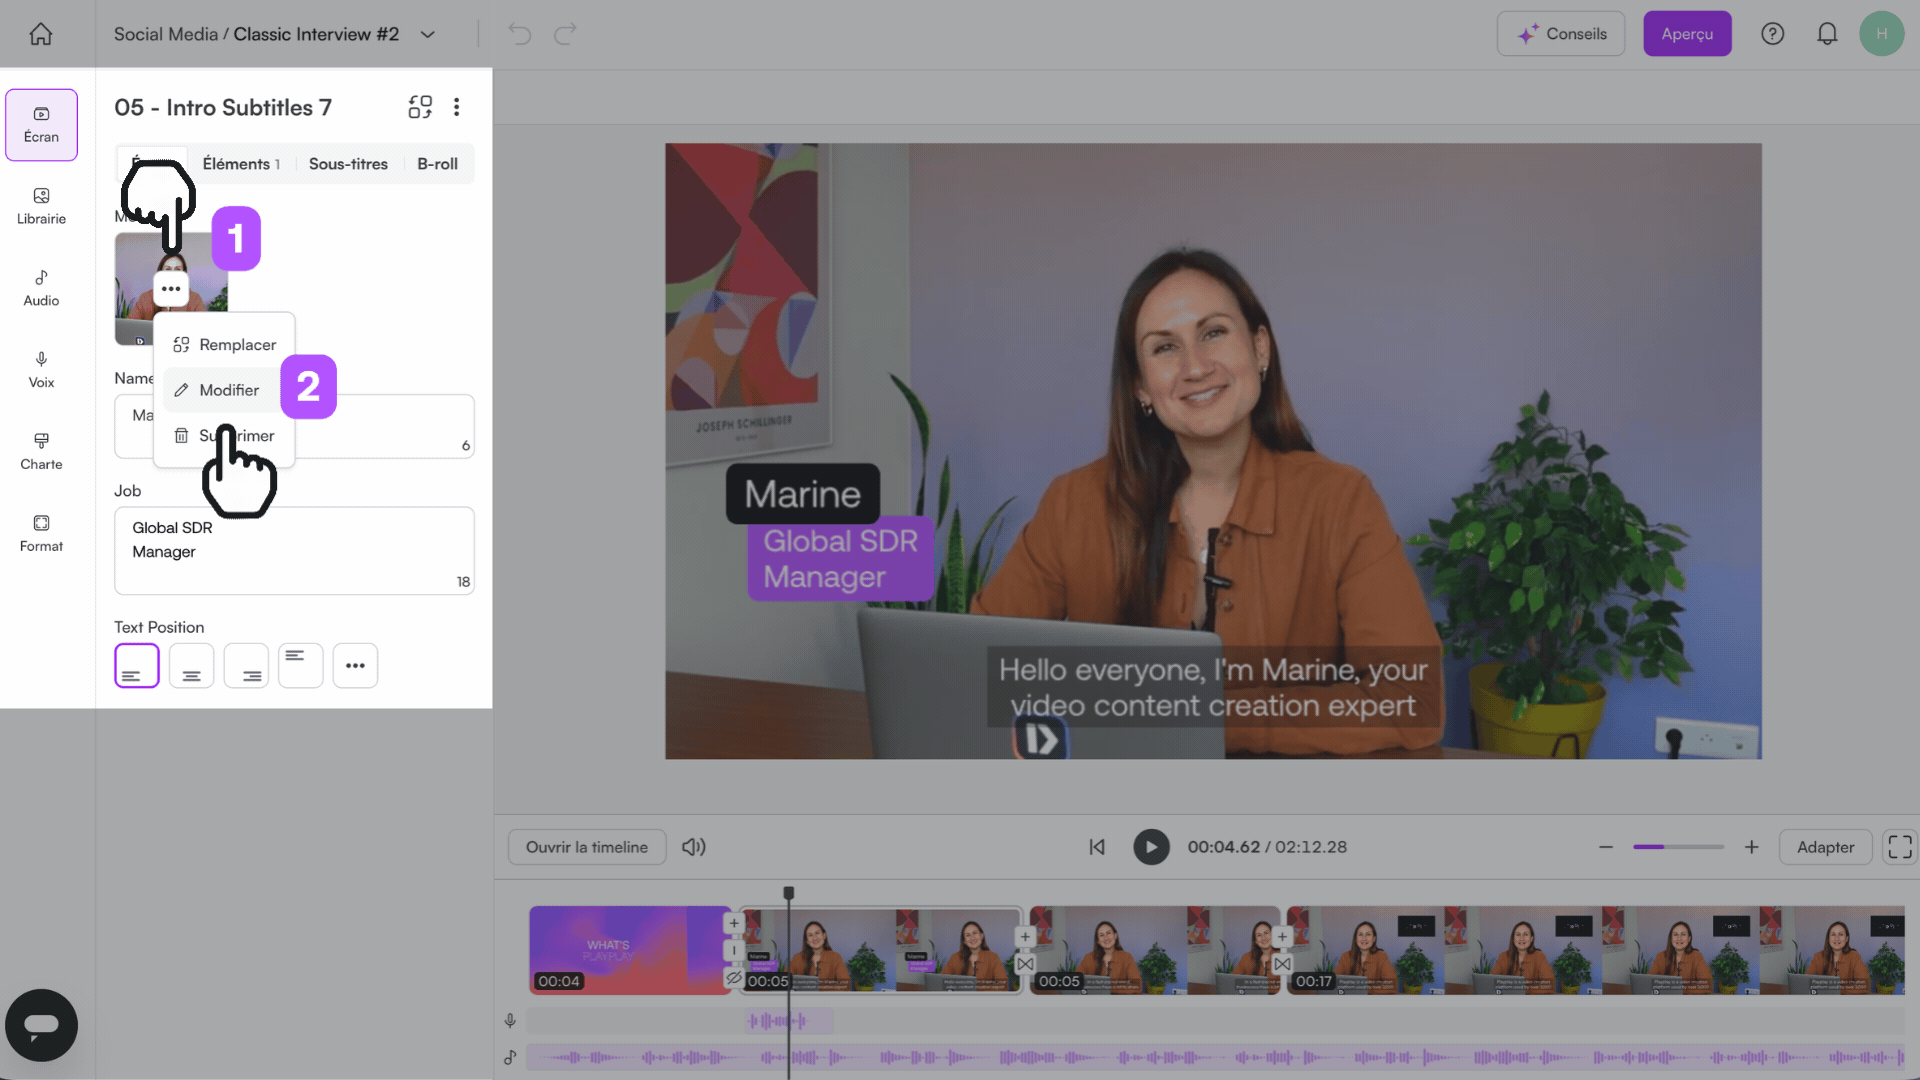Viewport: 1920px width, 1080px height.
Task: Adjust the timeline zoom slider
Action: click(x=1678, y=847)
